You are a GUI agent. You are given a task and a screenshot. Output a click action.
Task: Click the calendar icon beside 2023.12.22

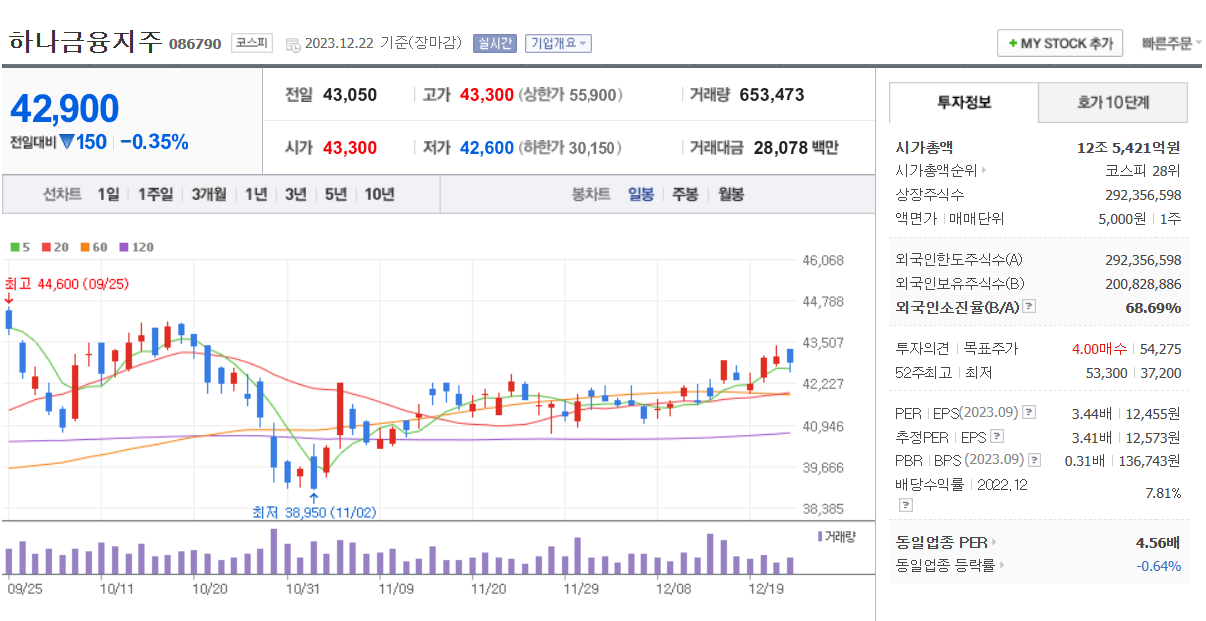[x=292, y=44]
